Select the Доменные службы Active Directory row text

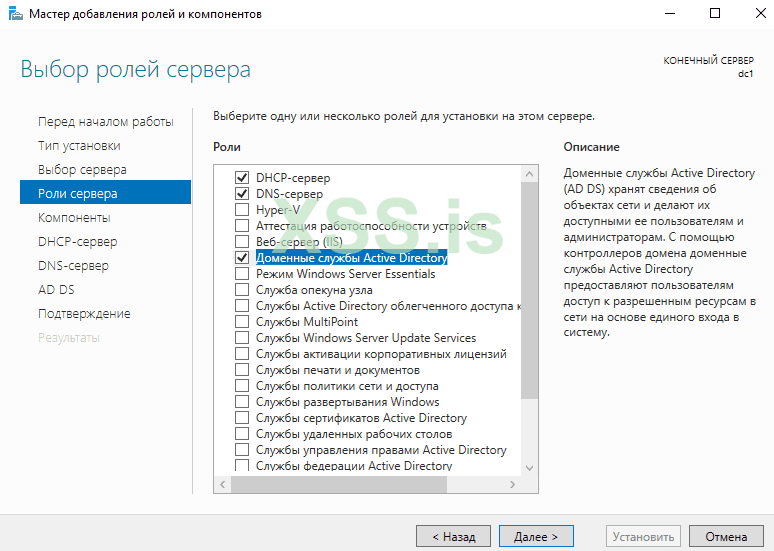point(351,258)
